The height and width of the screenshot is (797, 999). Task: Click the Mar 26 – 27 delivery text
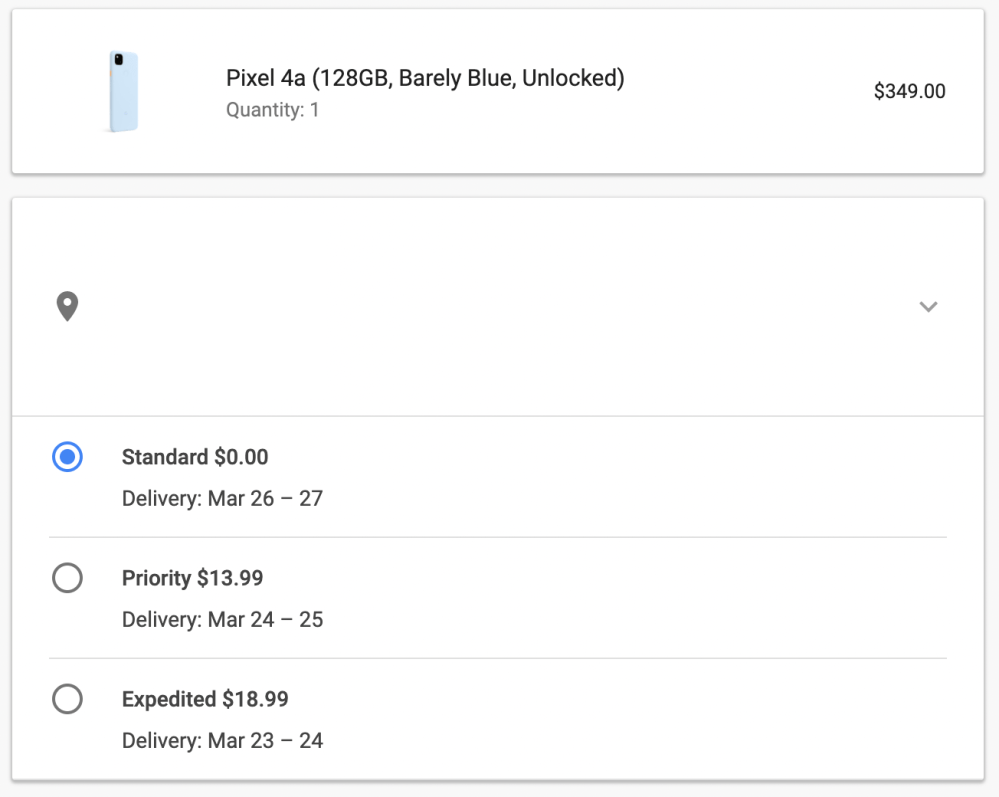[x=222, y=498]
